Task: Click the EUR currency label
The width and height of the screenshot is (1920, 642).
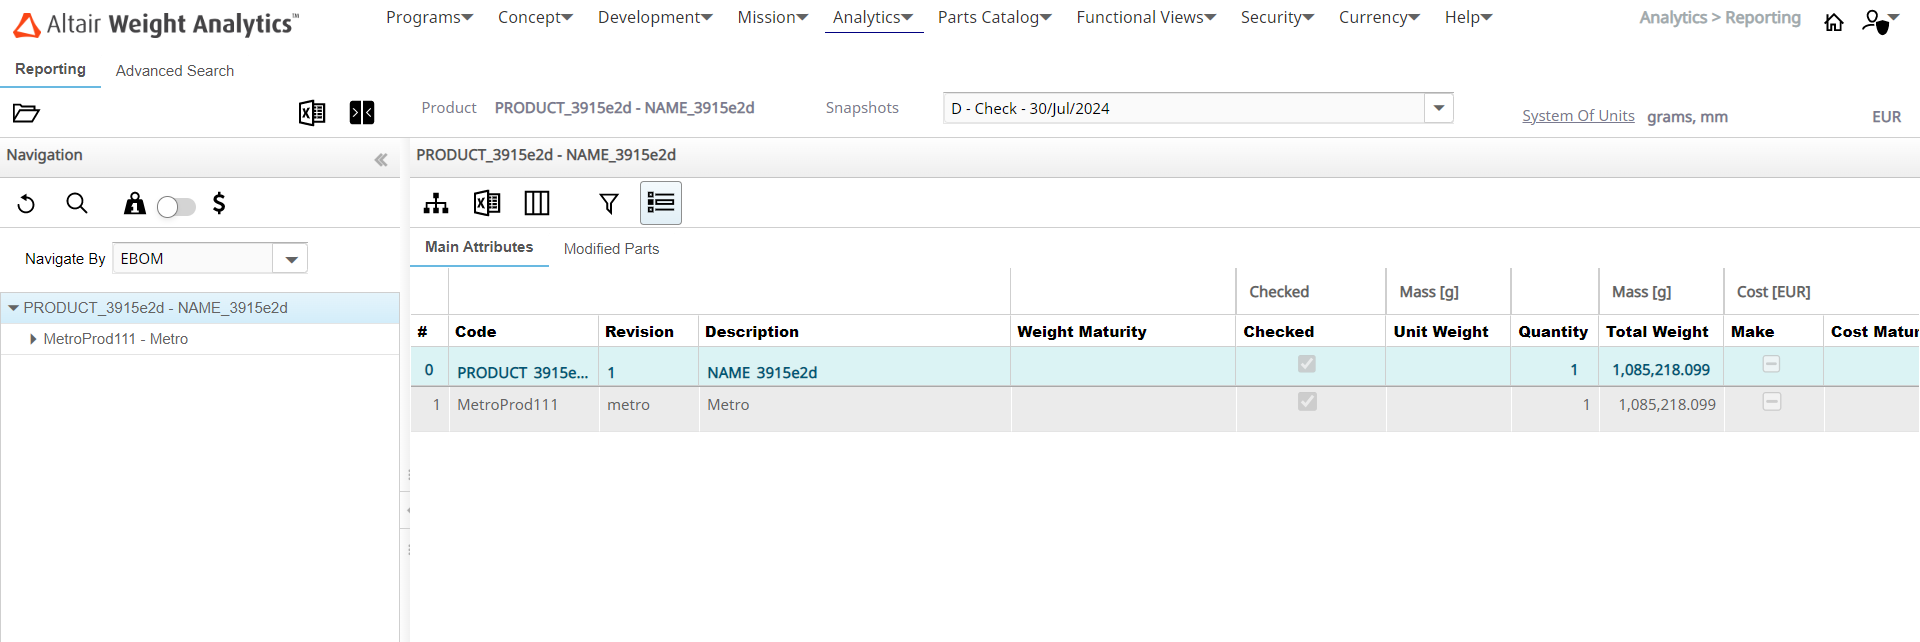Action: point(1887,117)
